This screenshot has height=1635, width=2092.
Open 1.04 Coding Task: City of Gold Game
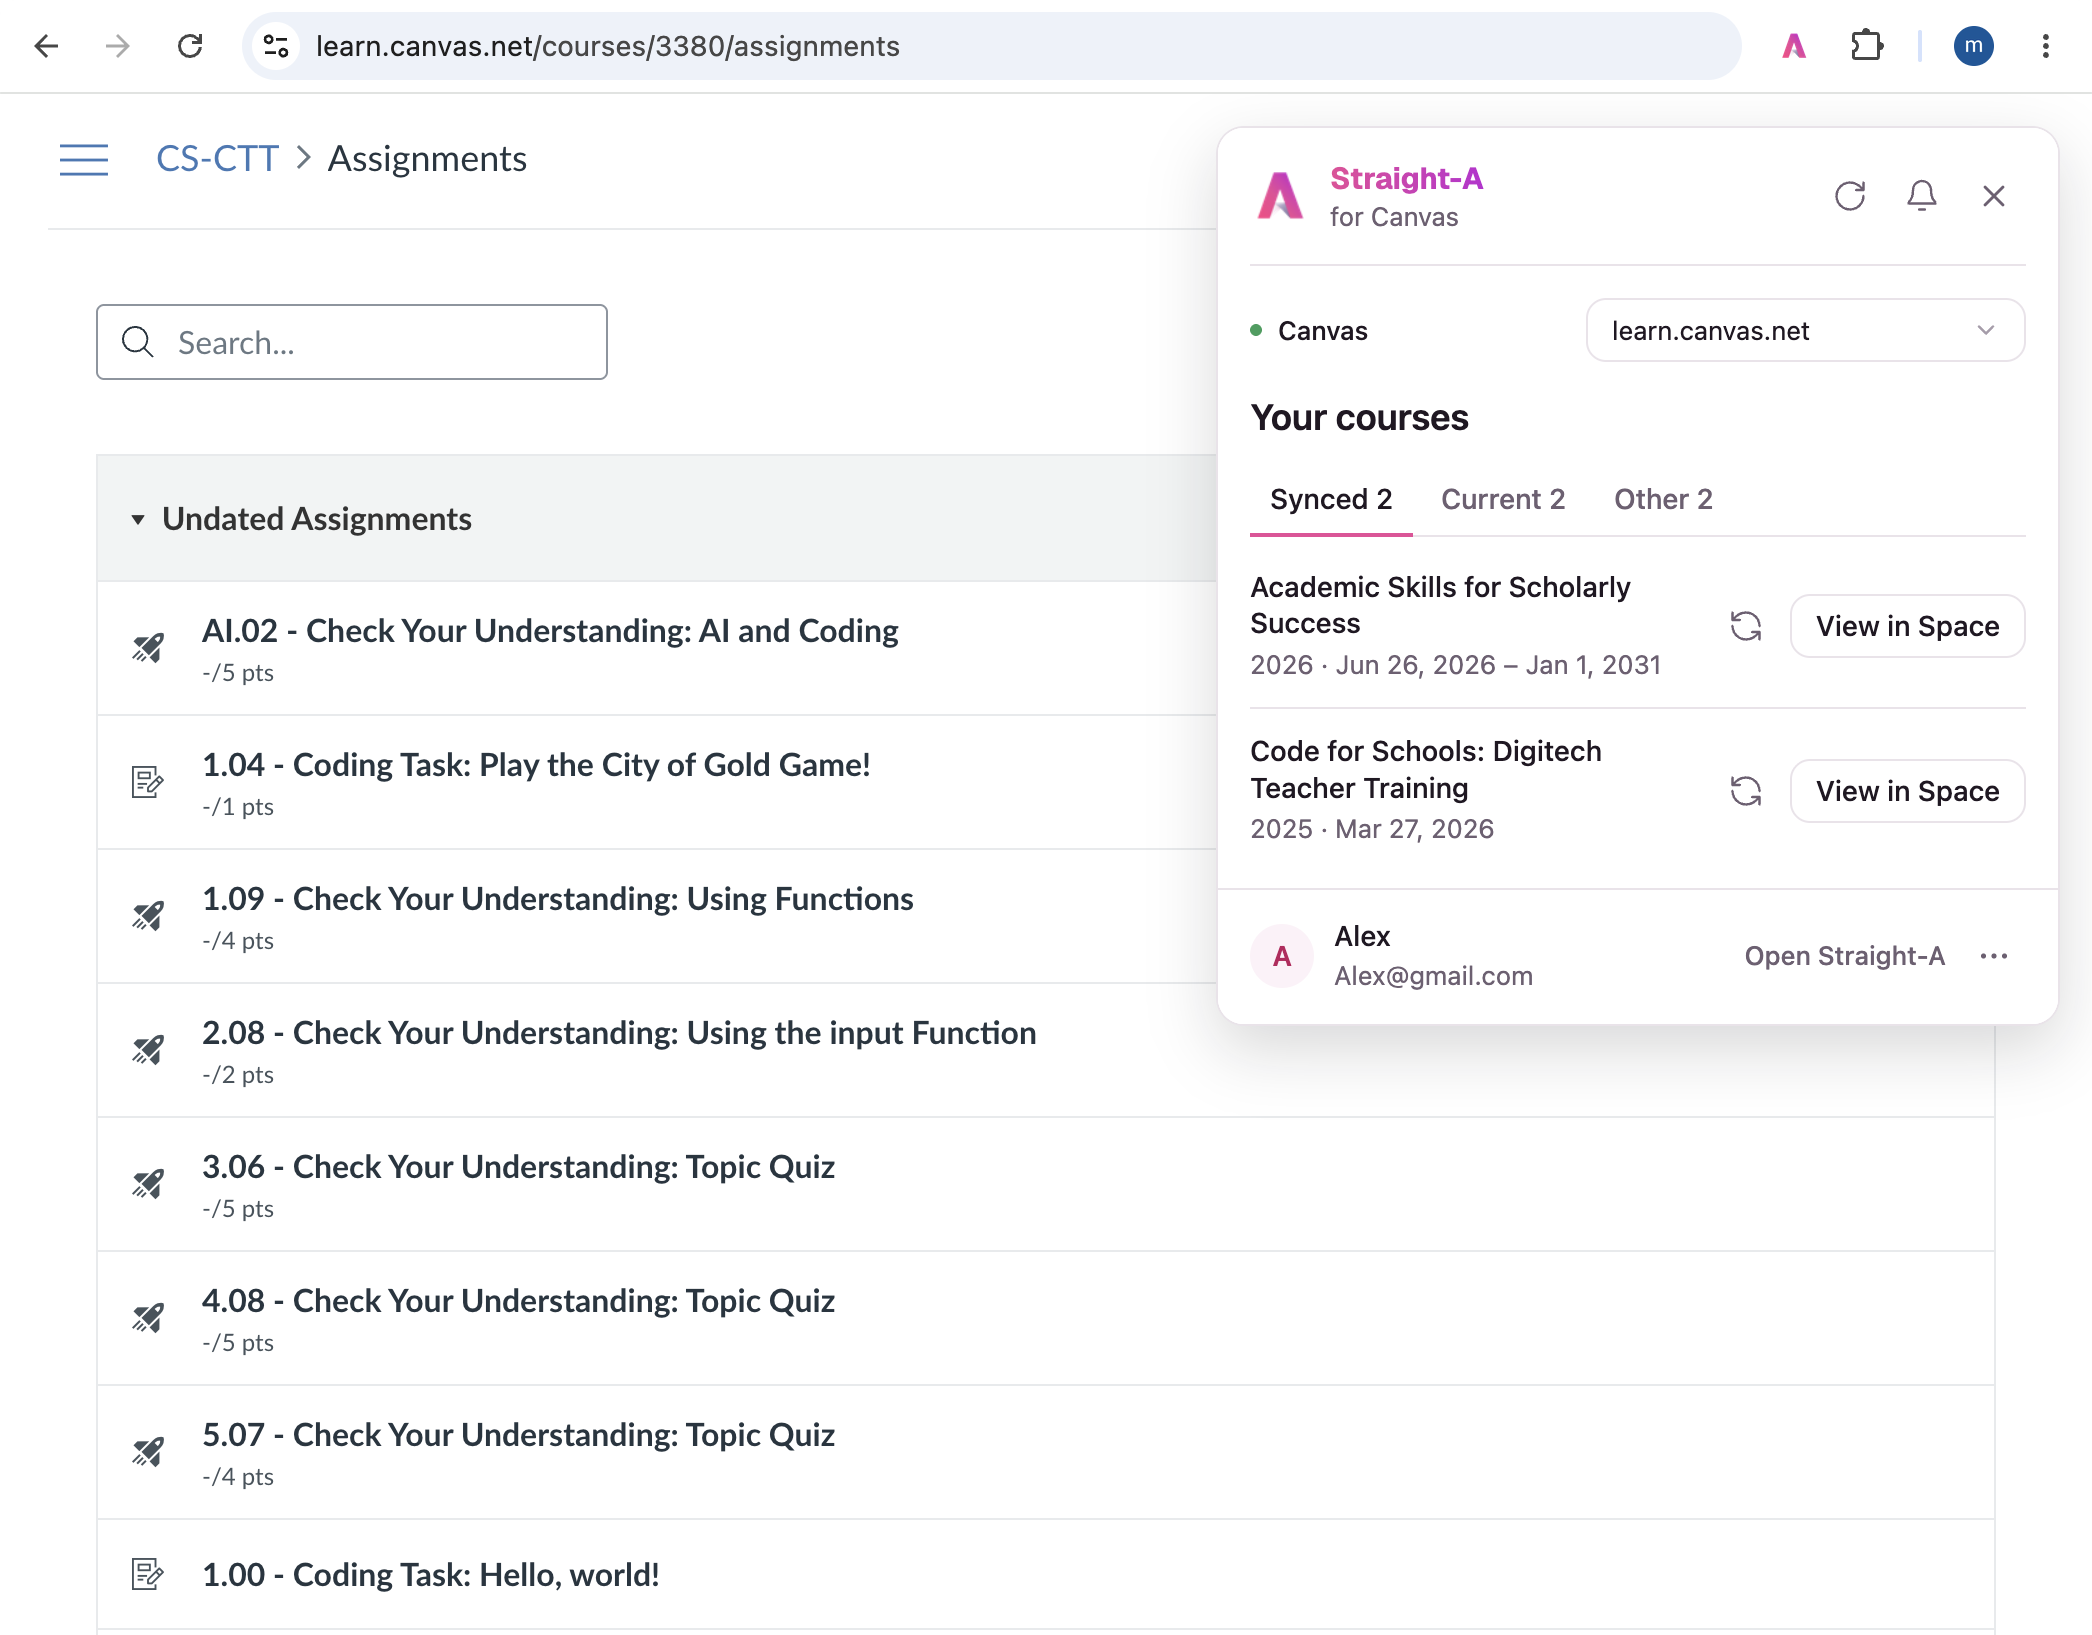536,765
